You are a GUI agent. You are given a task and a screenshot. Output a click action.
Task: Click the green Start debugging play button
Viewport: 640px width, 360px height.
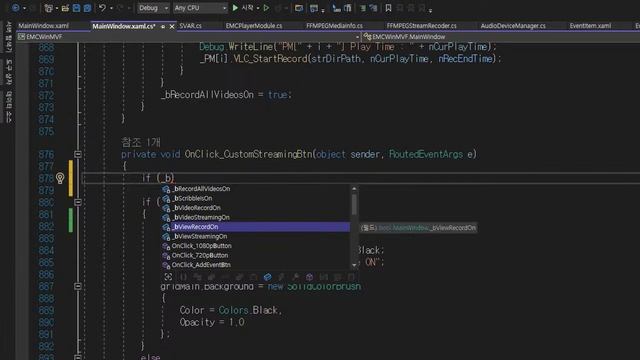pyautogui.click(x=235, y=8)
